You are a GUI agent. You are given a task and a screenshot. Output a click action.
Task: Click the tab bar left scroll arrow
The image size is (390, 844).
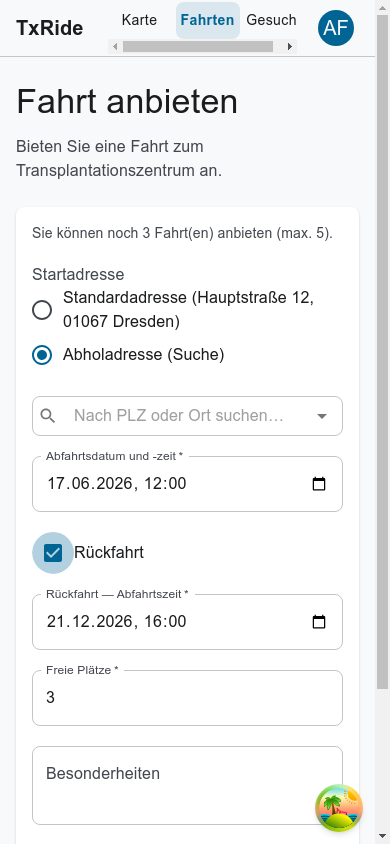115,47
